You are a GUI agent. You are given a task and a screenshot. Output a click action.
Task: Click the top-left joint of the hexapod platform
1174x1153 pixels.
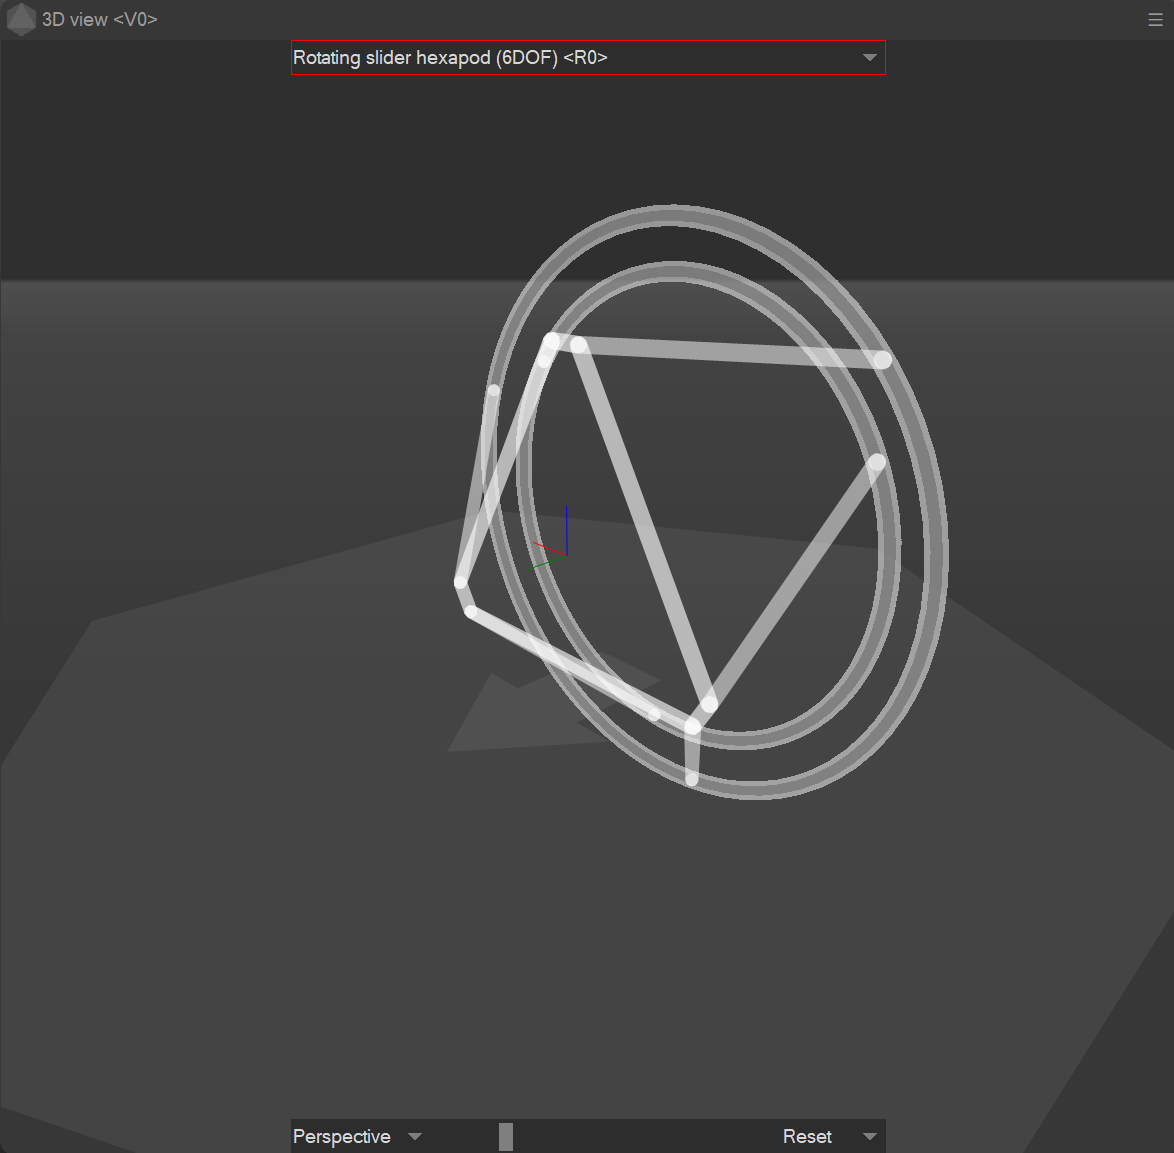coord(551,342)
